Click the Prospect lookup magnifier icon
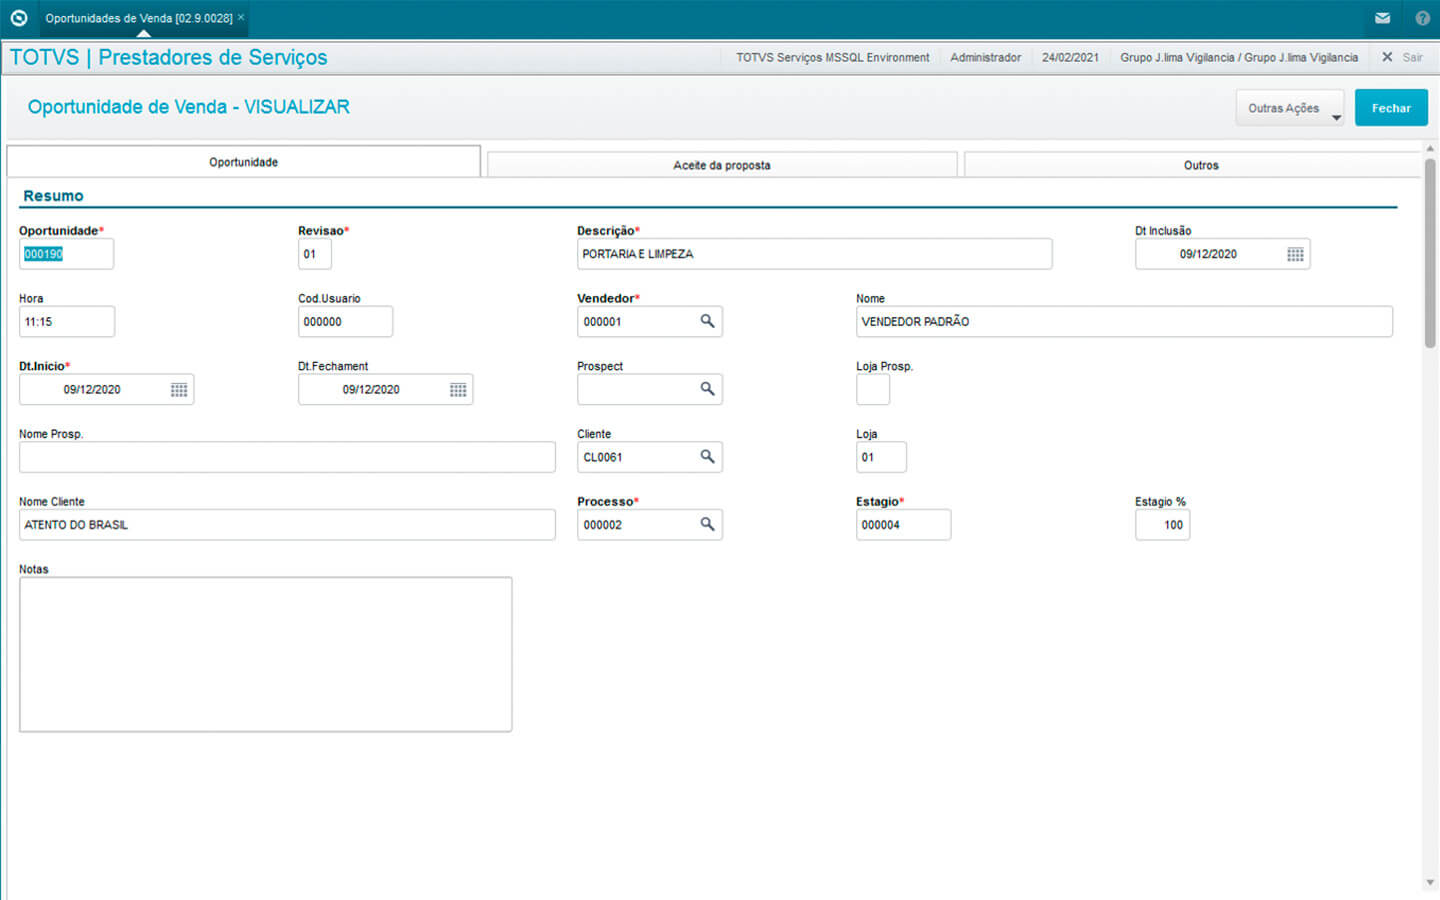The height and width of the screenshot is (900, 1440). (707, 389)
